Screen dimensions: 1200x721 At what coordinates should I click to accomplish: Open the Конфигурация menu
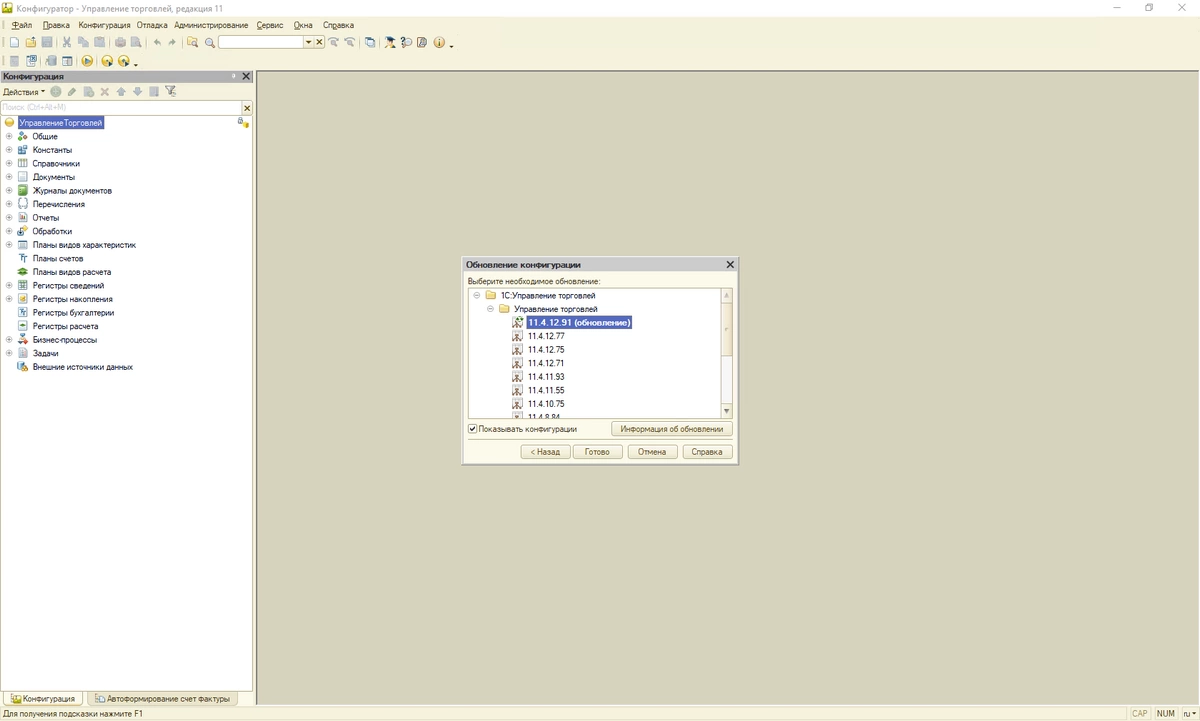click(104, 24)
